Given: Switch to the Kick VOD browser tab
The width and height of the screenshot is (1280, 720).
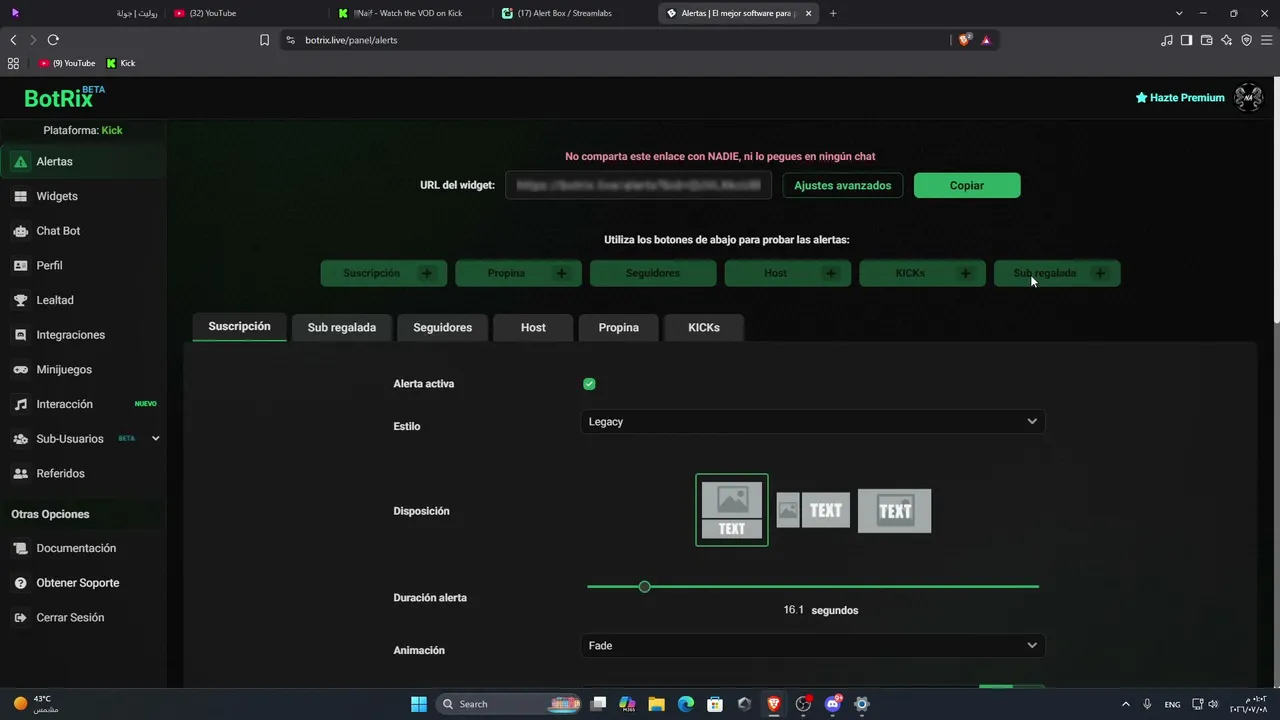Looking at the screenshot, I should click(x=410, y=13).
